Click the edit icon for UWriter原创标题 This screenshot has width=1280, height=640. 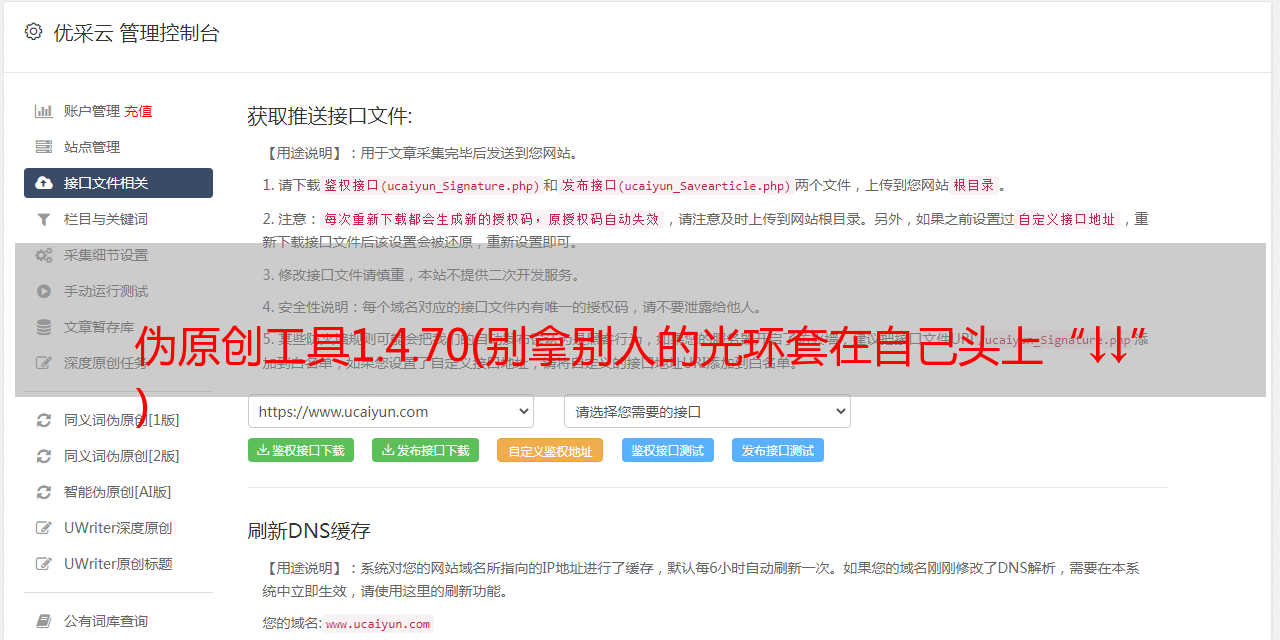[44, 564]
